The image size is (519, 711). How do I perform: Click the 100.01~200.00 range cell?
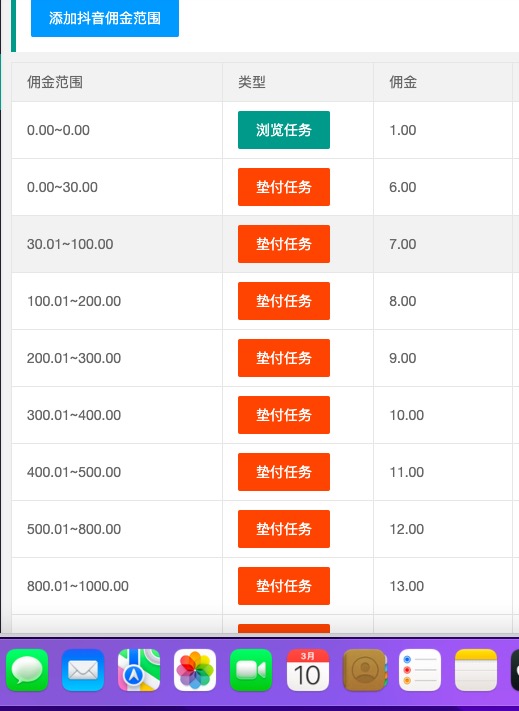(117, 301)
